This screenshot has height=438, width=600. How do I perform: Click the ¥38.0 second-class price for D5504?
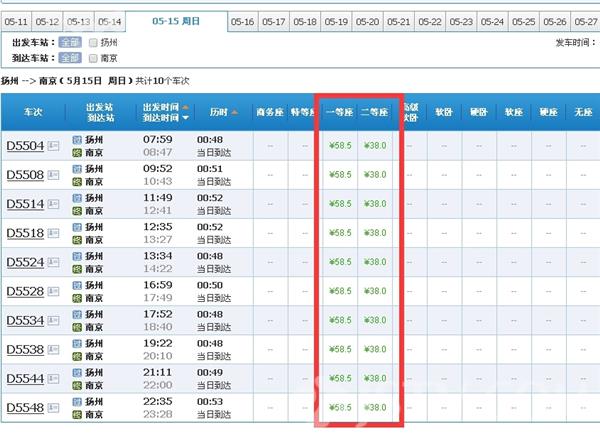click(x=377, y=145)
